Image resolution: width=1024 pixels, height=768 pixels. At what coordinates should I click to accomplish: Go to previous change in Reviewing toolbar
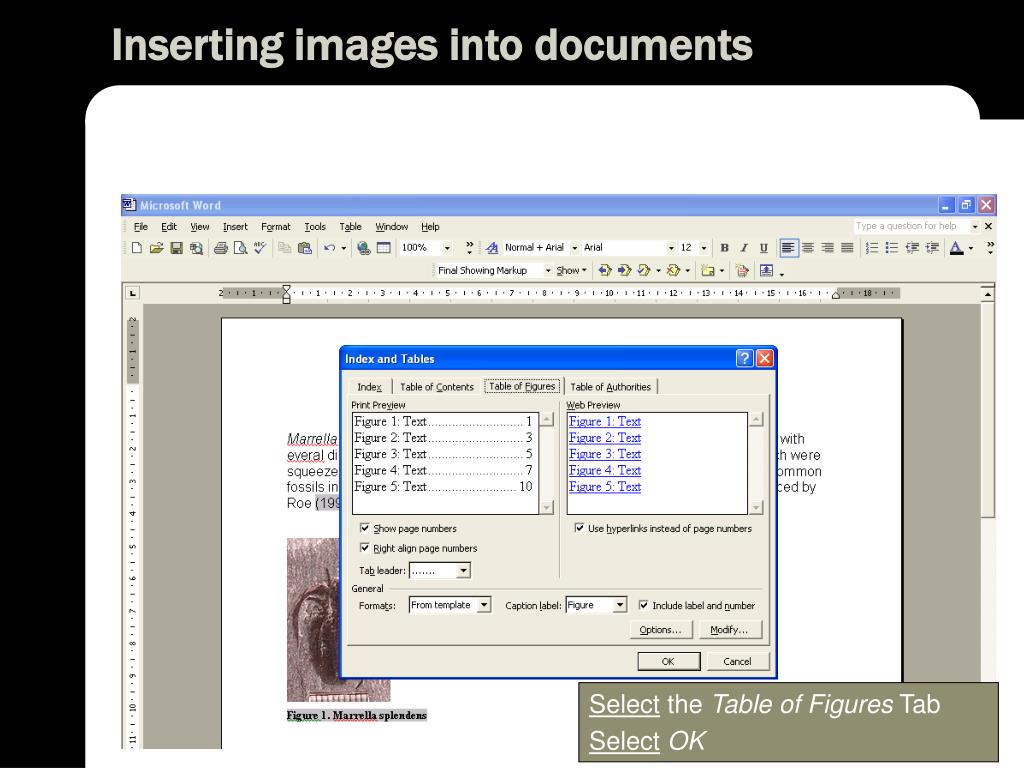605,270
